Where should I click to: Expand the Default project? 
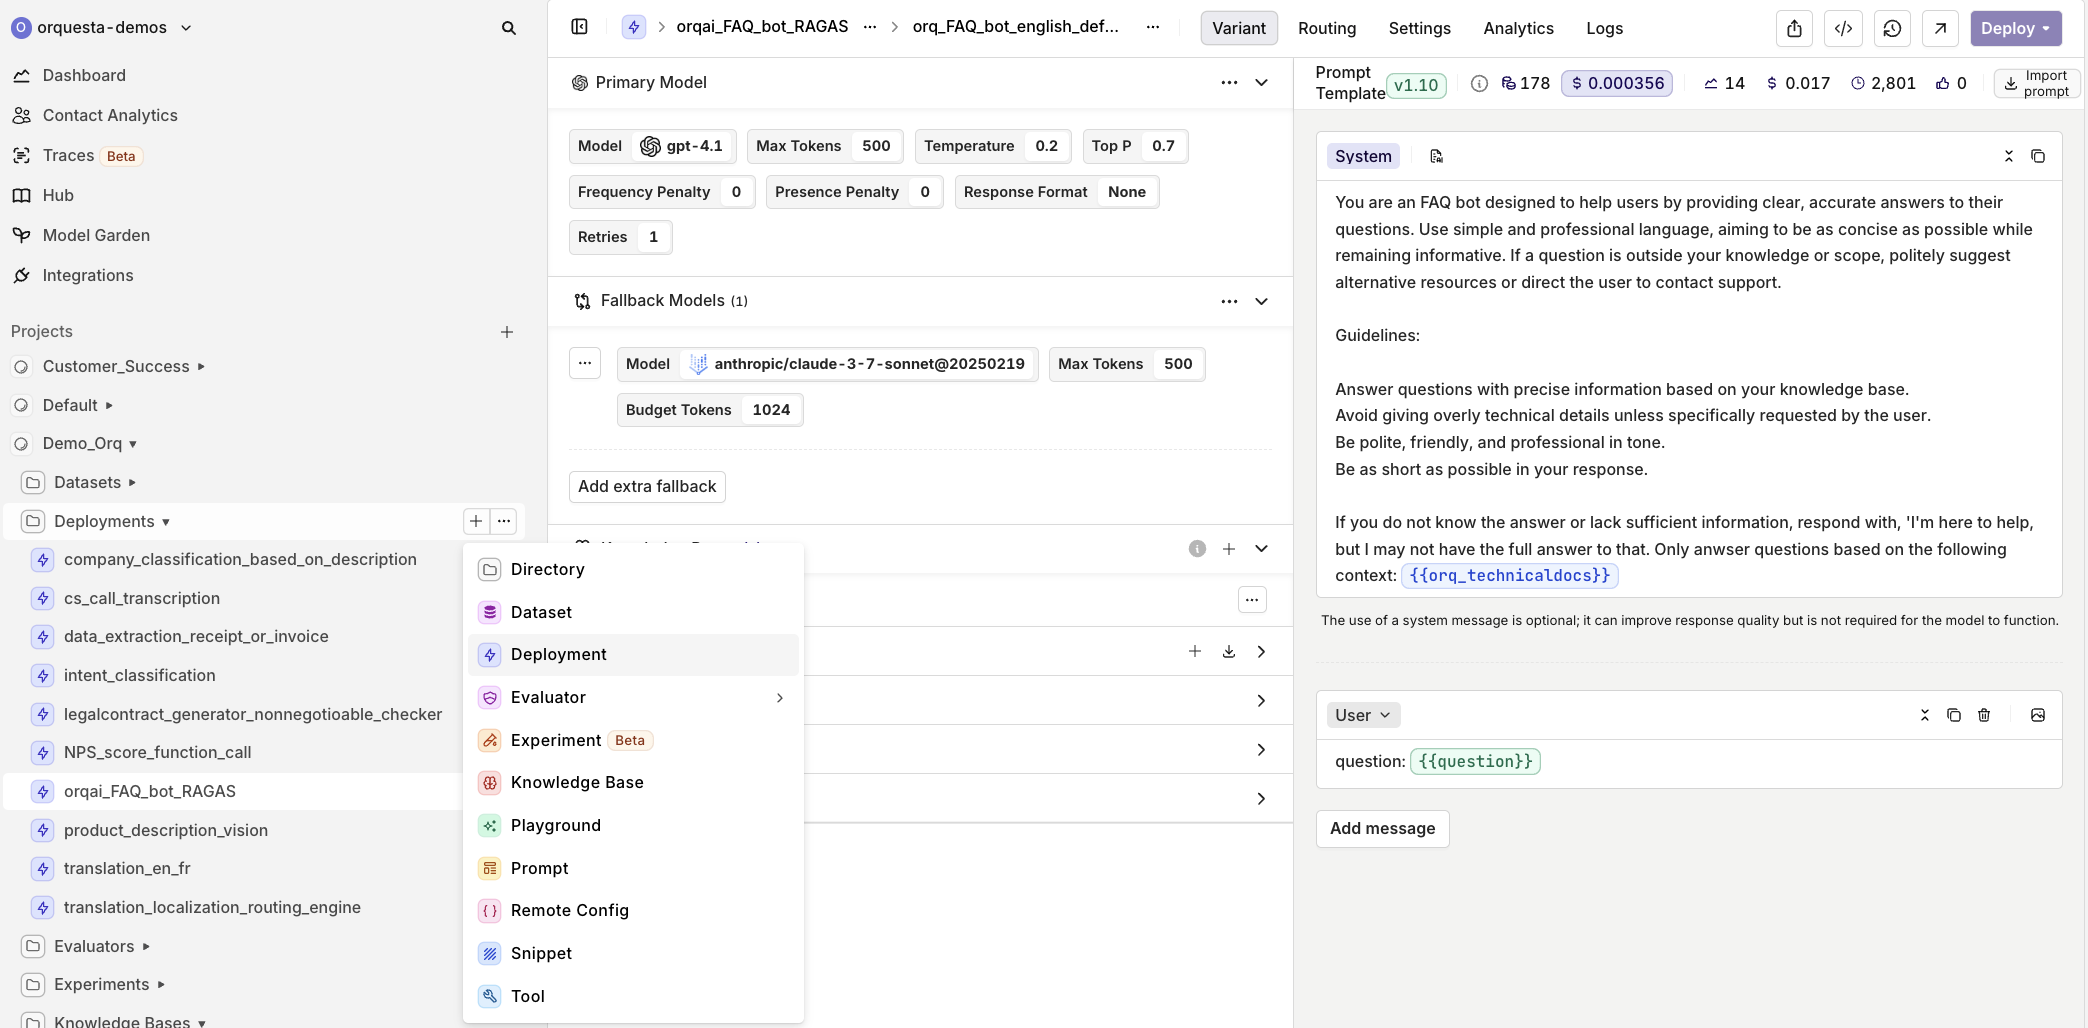[x=109, y=406]
